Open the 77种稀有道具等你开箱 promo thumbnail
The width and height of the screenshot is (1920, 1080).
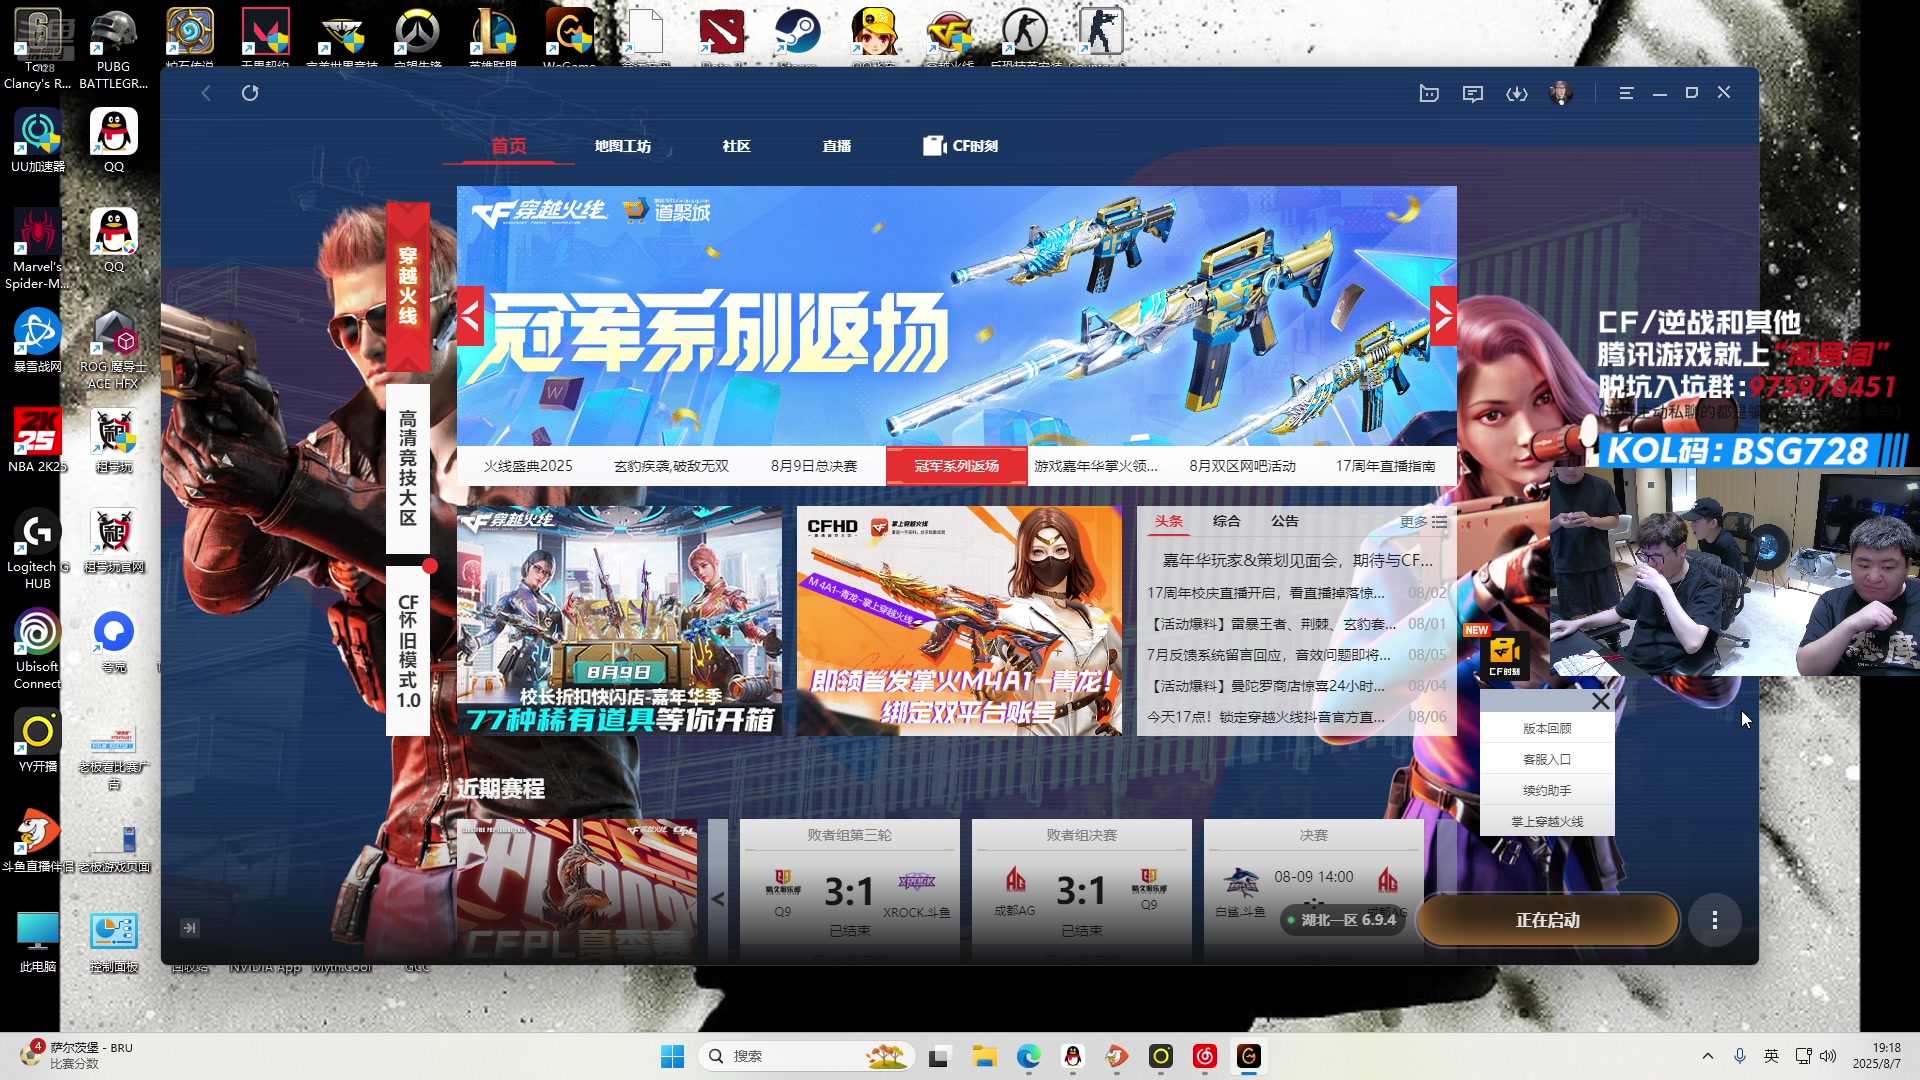click(620, 621)
